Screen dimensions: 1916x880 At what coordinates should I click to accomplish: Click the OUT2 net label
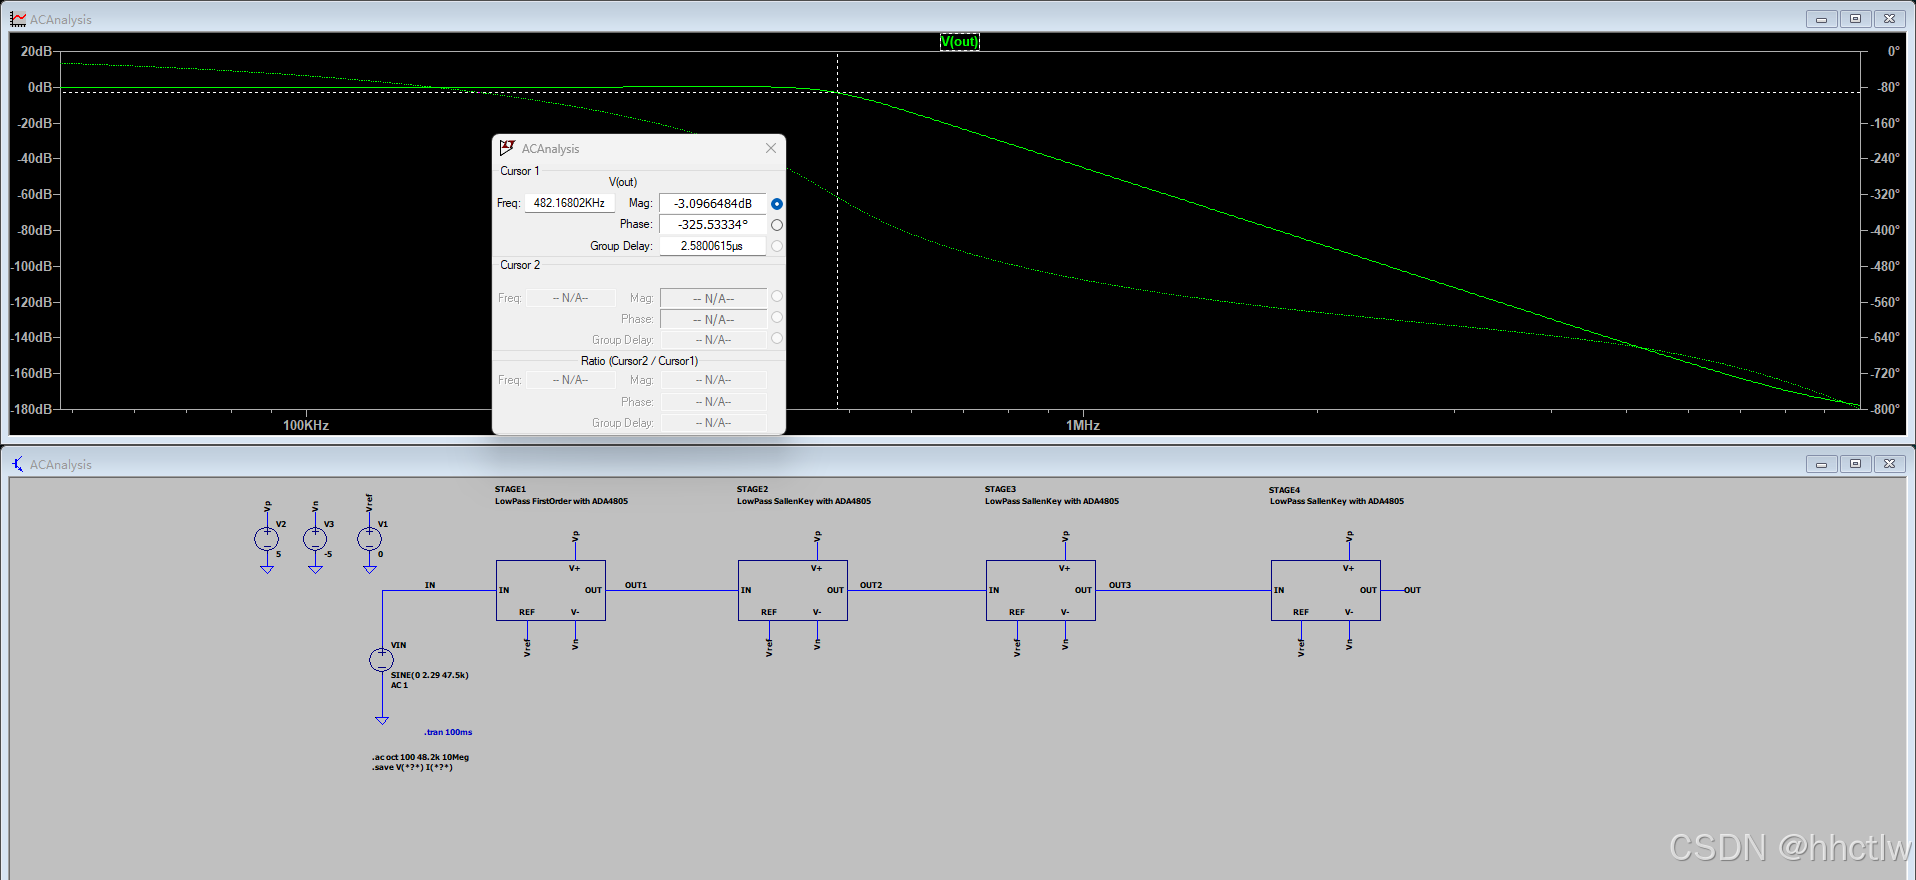(x=871, y=585)
